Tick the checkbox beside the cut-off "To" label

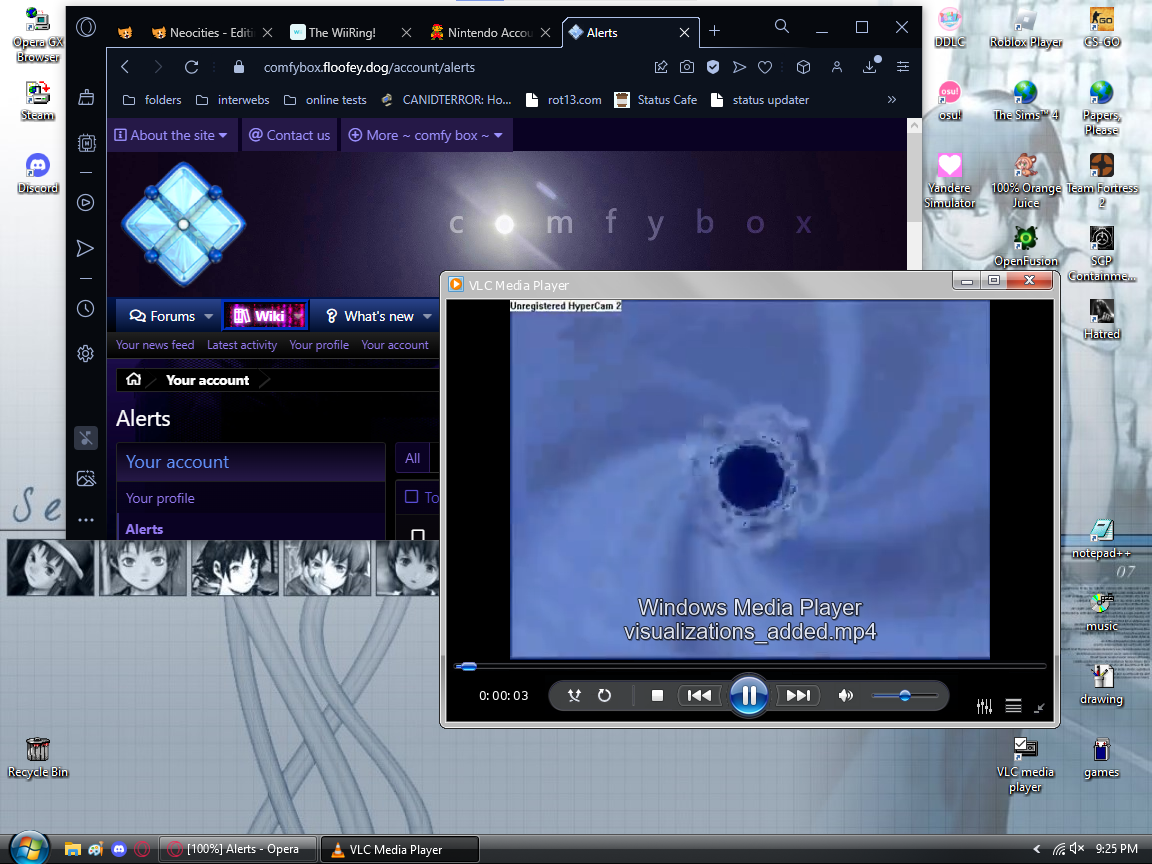click(x=411, y=497)
